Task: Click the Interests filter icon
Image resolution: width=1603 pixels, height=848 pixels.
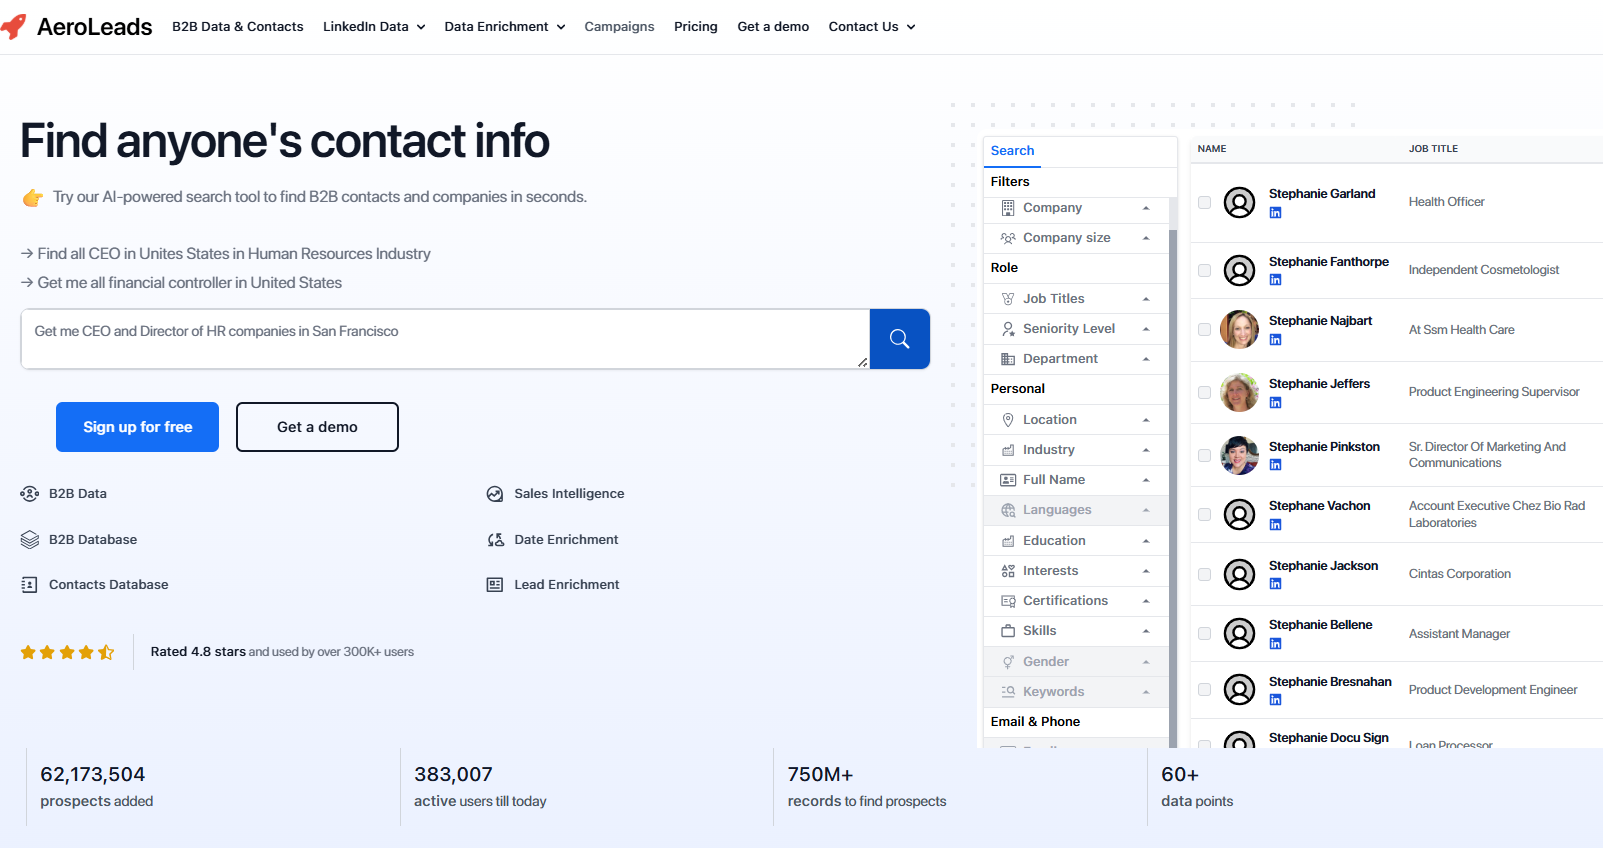Action: (x=1008, y=571)
